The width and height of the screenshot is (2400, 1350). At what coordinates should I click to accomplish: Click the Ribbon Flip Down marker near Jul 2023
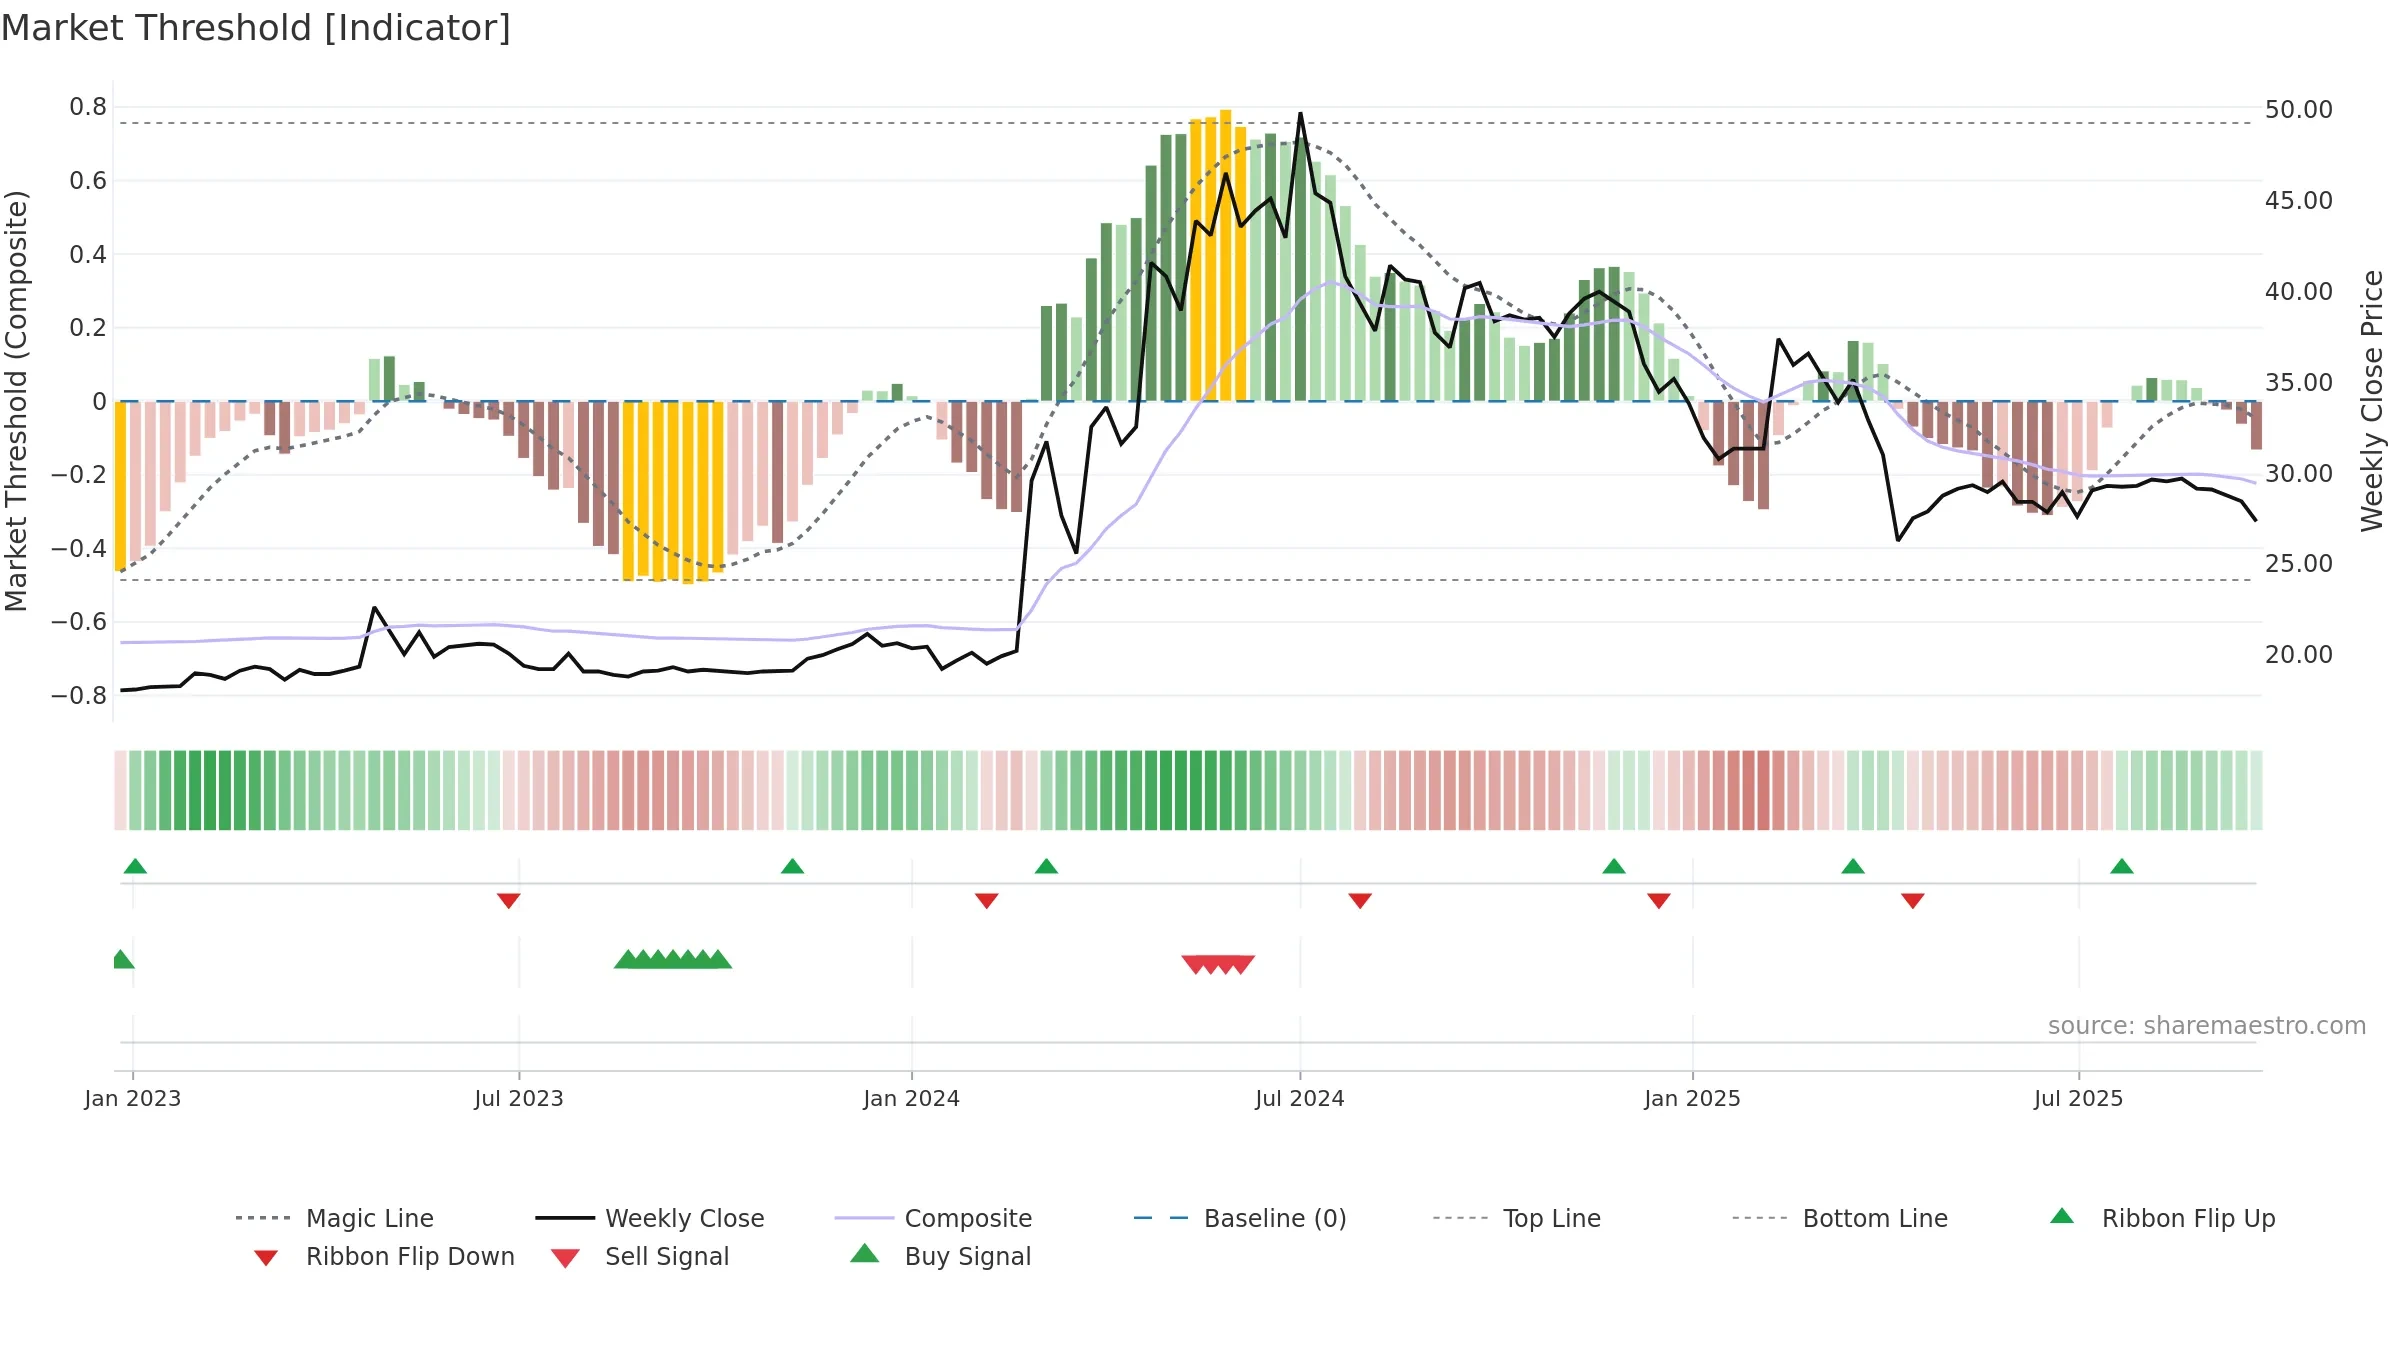pyautogui.click(x=508, y=901)
